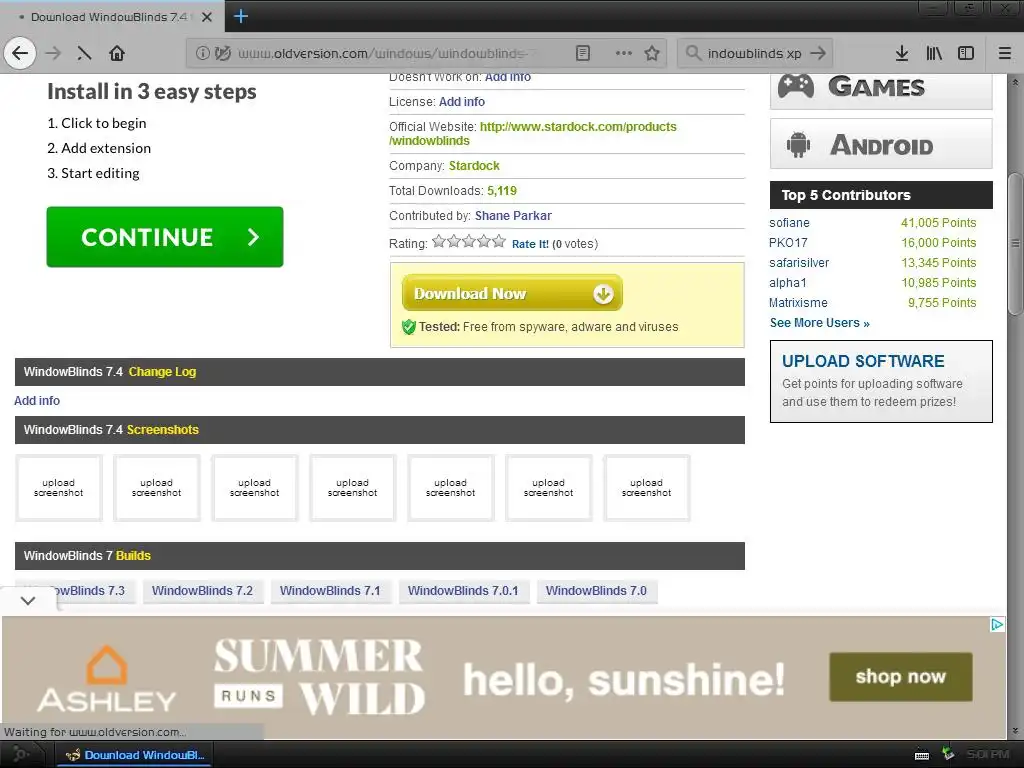Click the address bar URL field
Screen dimensions: 1024x768
(384, 53)
